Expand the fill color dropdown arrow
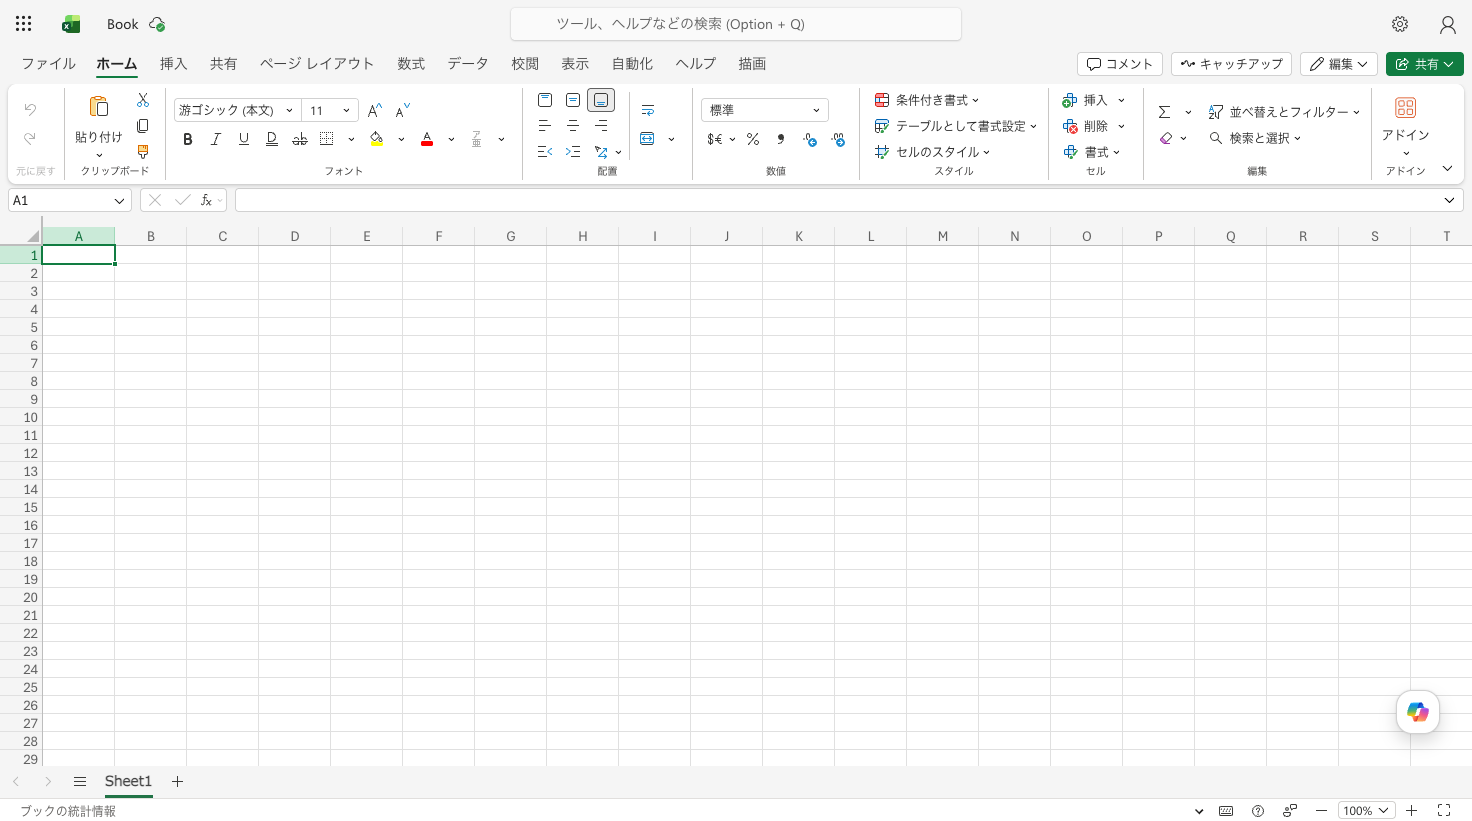 pyautogui.click(x=401, y=139)
